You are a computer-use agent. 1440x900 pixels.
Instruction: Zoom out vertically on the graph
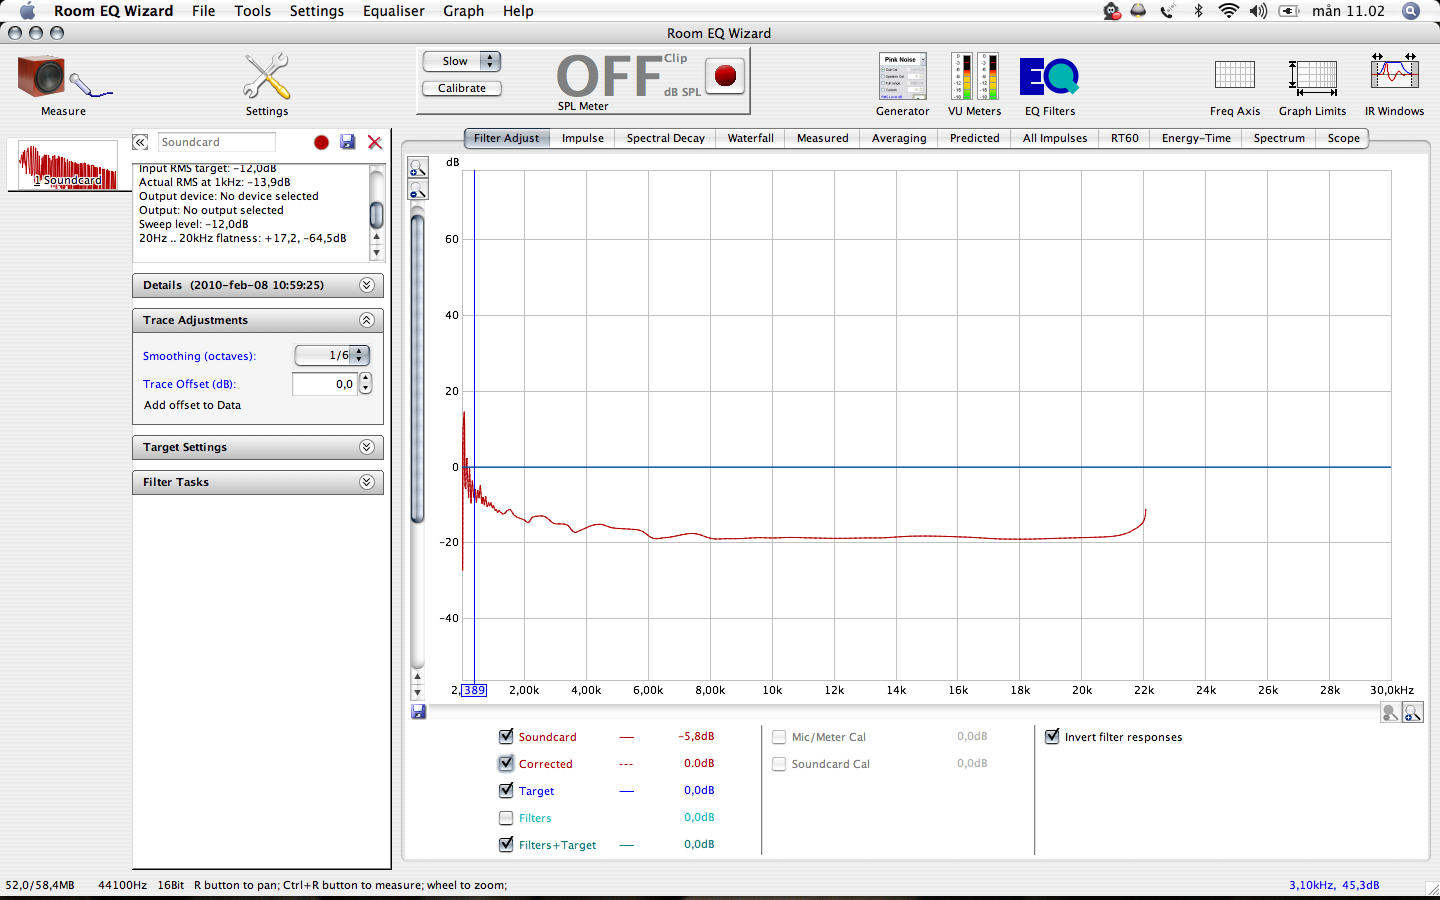click(418, 190)
